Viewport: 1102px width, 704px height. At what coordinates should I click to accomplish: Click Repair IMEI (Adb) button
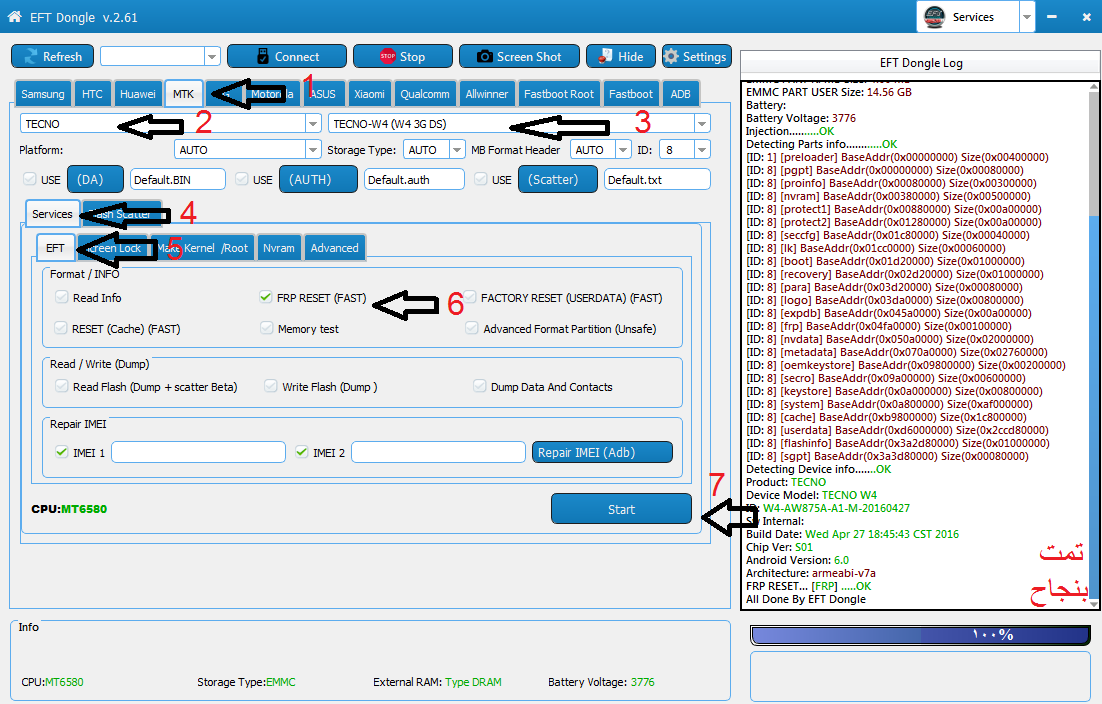coord(602,452)
